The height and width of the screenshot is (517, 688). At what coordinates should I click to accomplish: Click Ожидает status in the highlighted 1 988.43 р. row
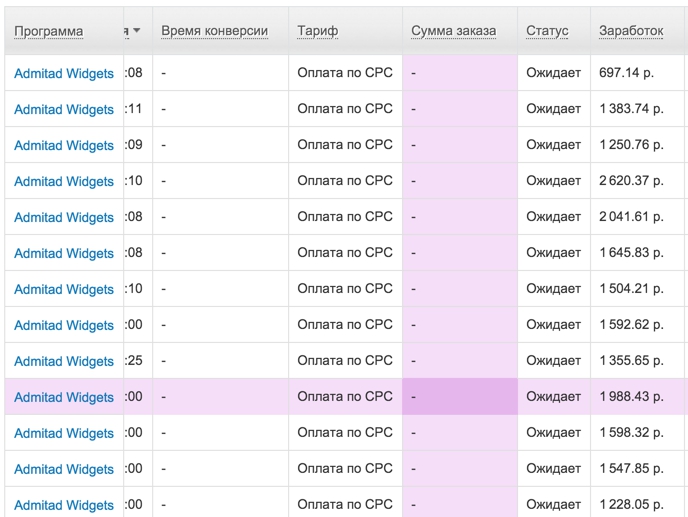[x=553, y=397]
